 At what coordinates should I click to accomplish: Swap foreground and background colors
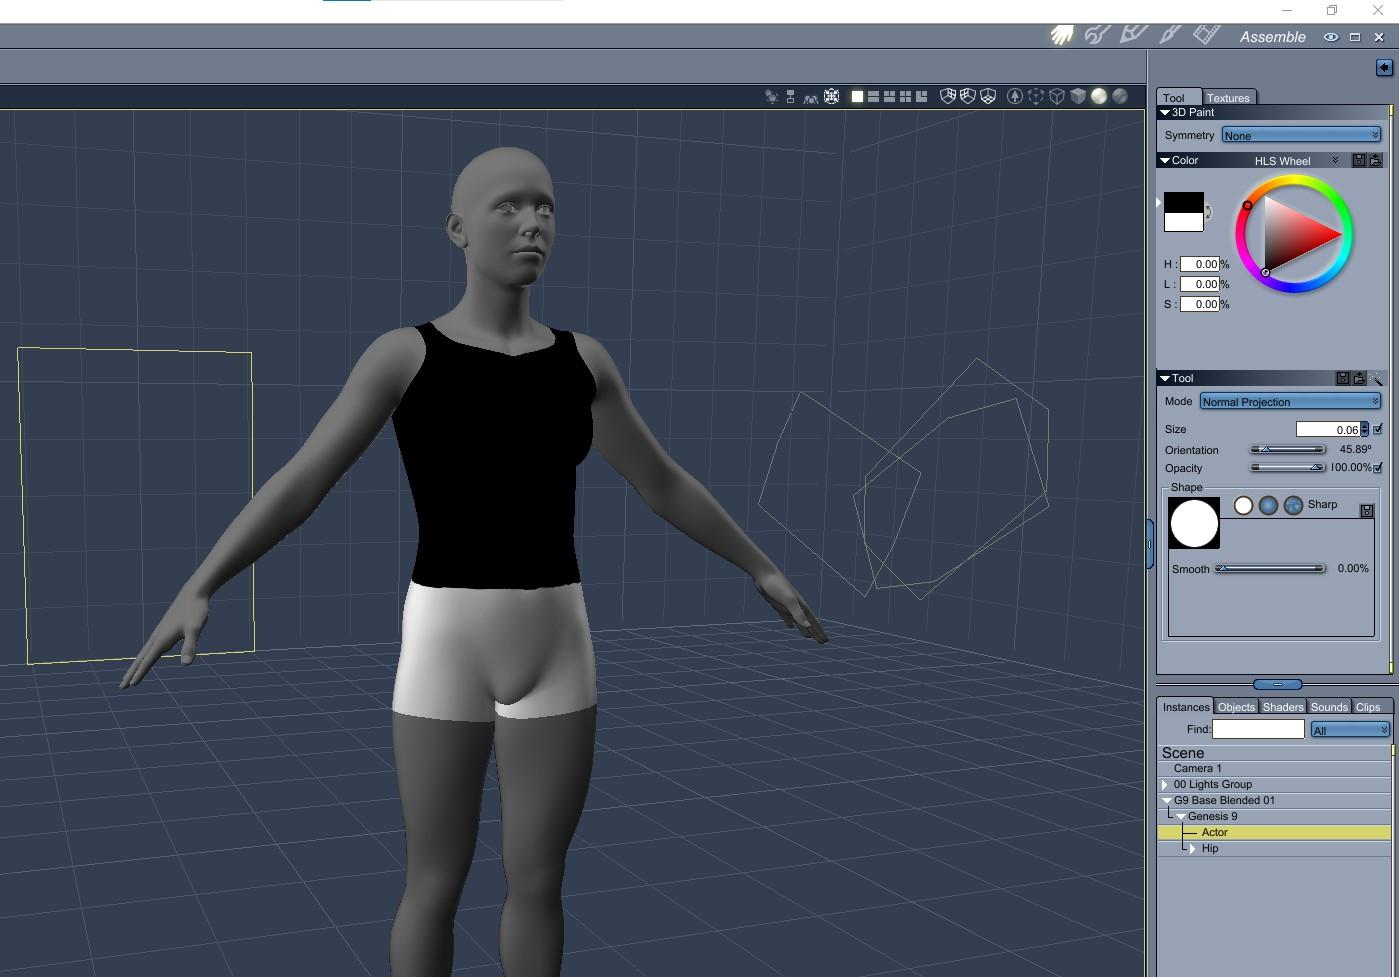click(x=1208, y=212)
